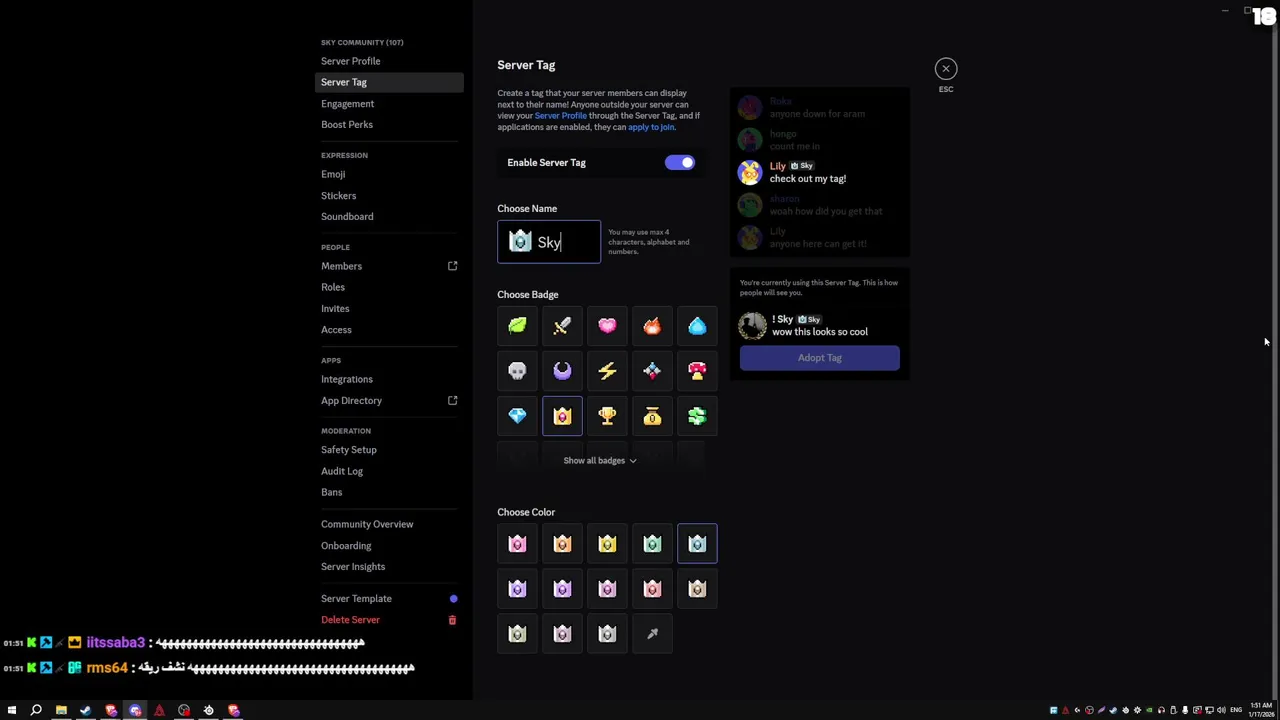The width and height of the screenshot is (1280, 720).
Task: Select the red mushroom badge
Action: tap(697, 371)
